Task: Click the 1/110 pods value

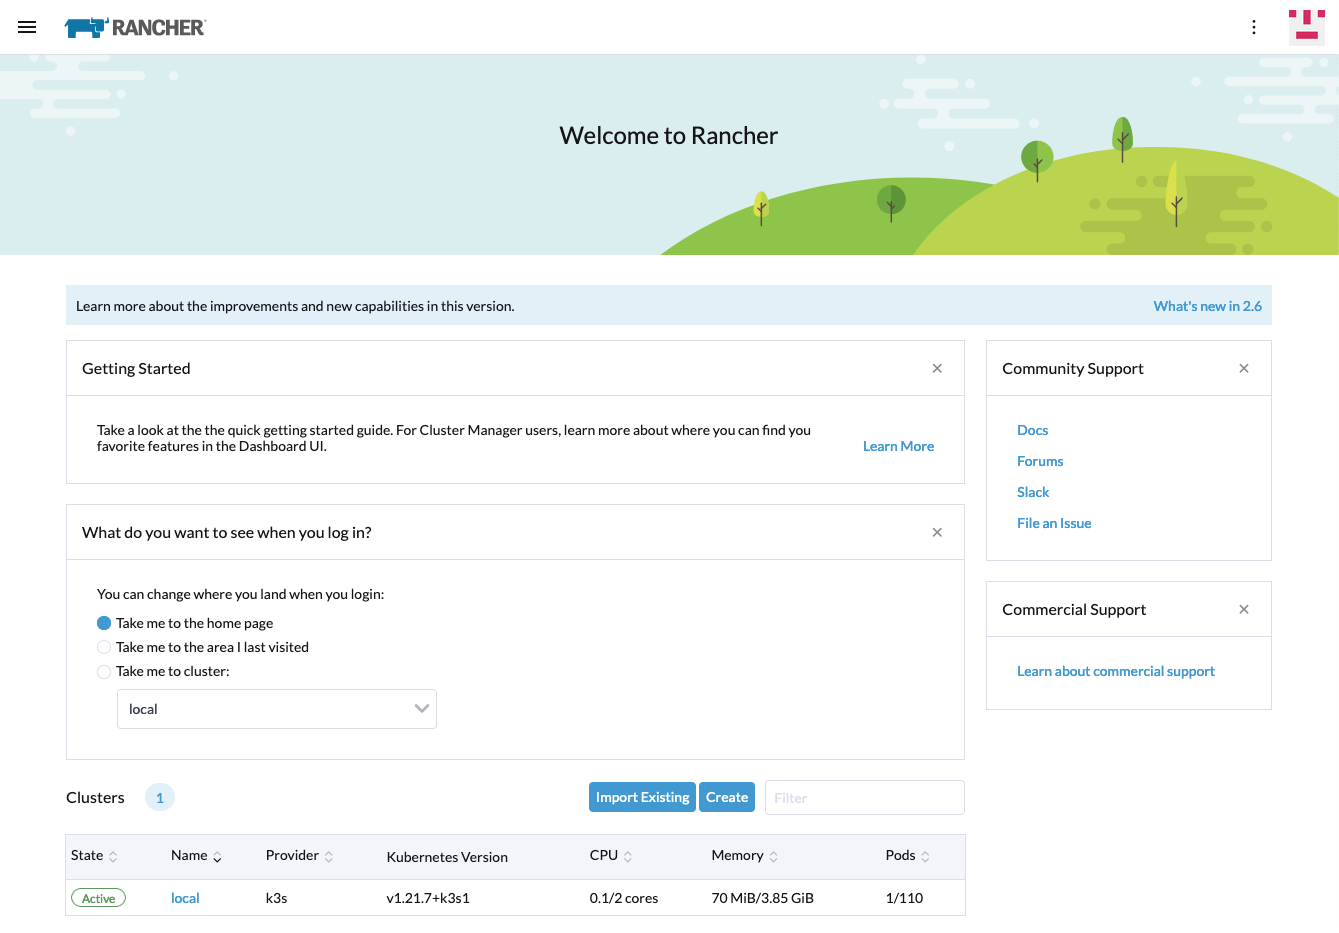Action: tap(904, 898)
